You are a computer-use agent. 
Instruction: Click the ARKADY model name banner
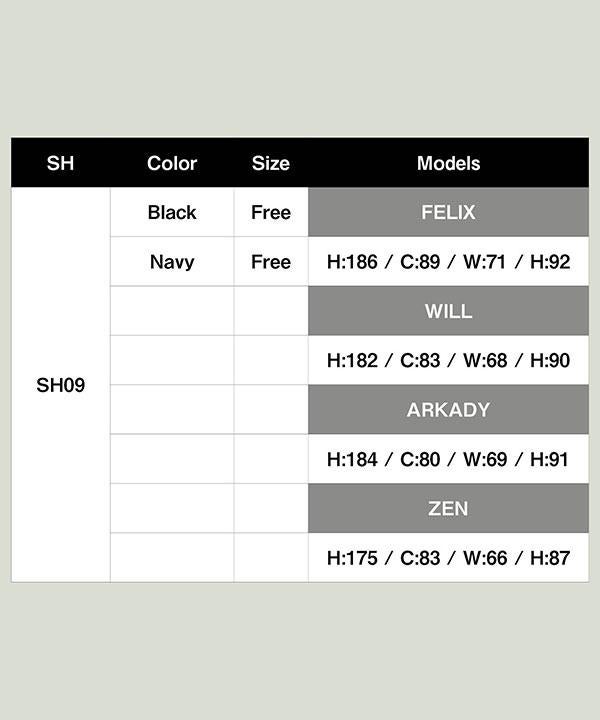coord(449,410)
